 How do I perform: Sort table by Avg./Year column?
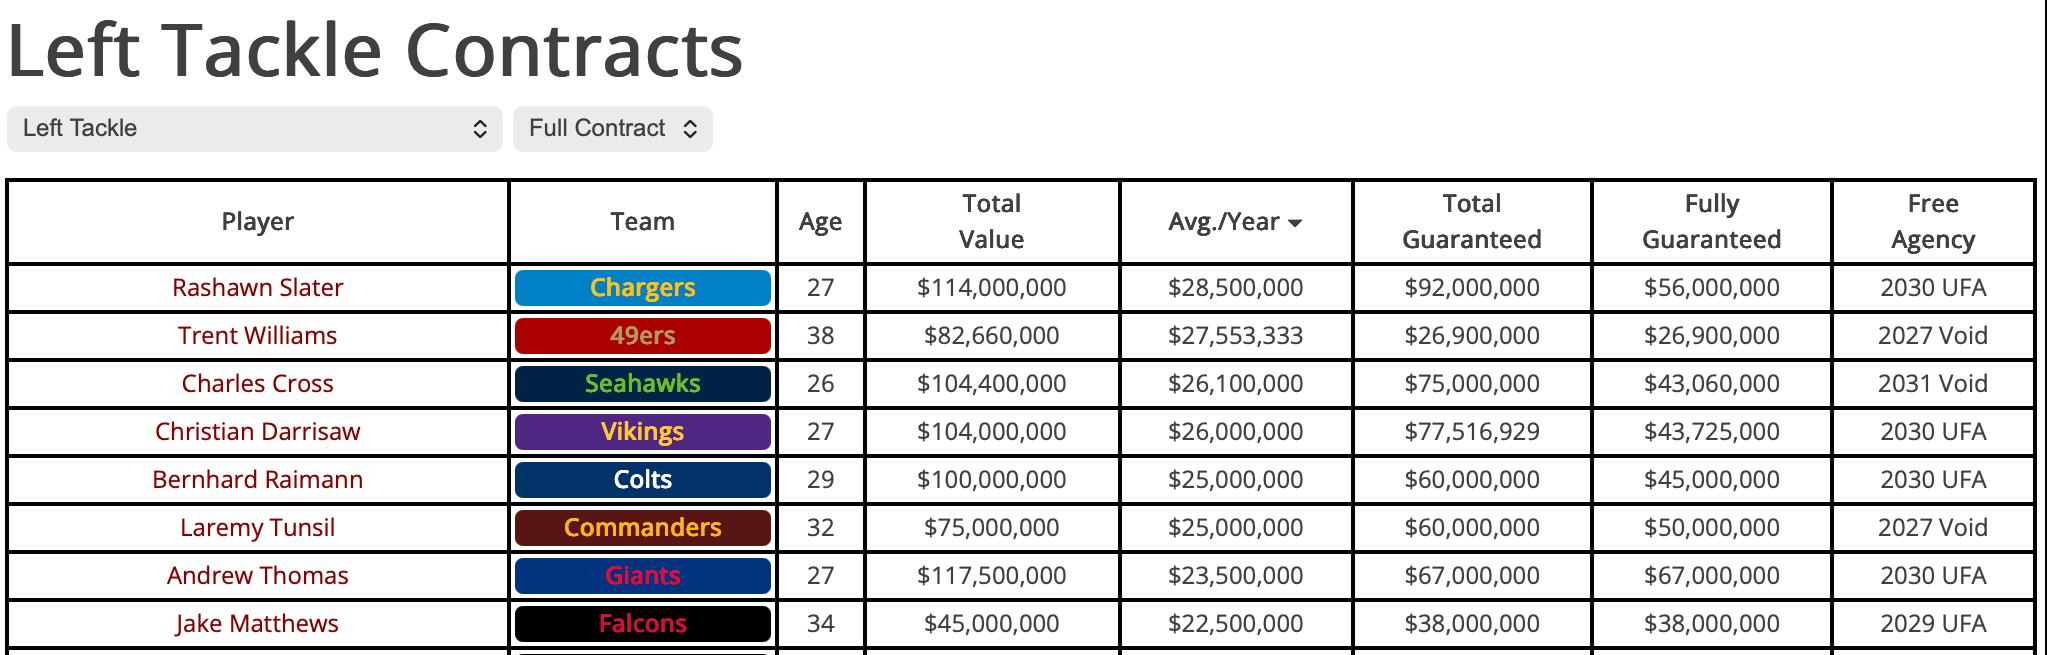(1223, 222)
